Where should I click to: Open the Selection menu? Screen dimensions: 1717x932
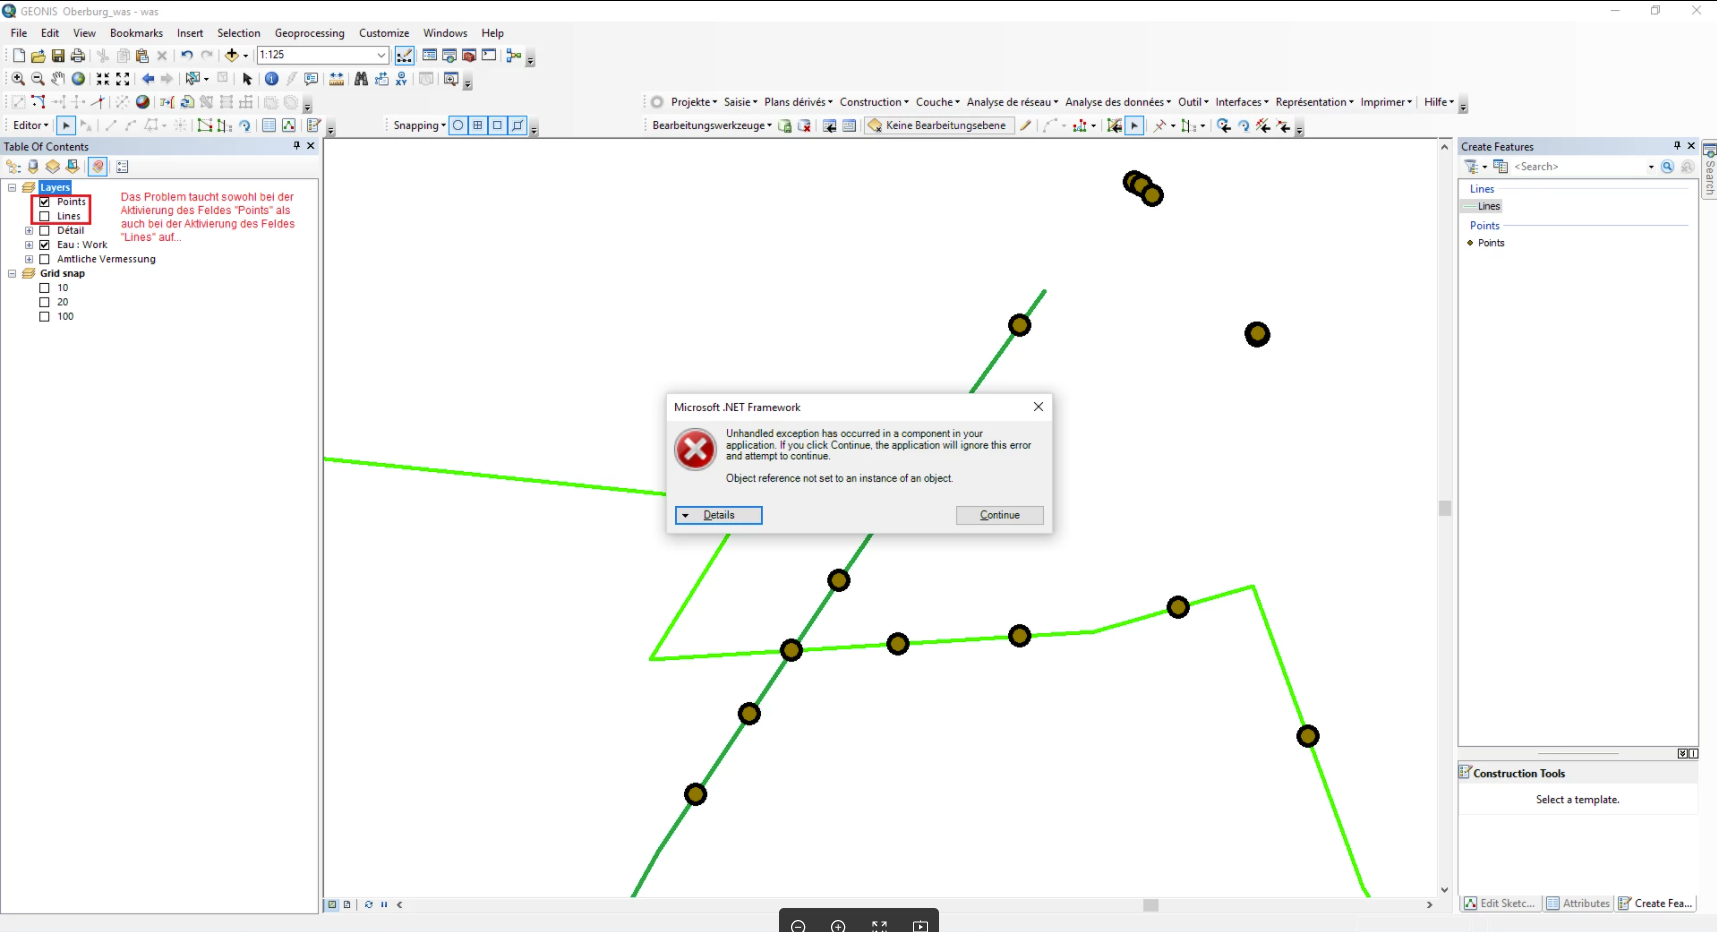(x=239, y=33)
